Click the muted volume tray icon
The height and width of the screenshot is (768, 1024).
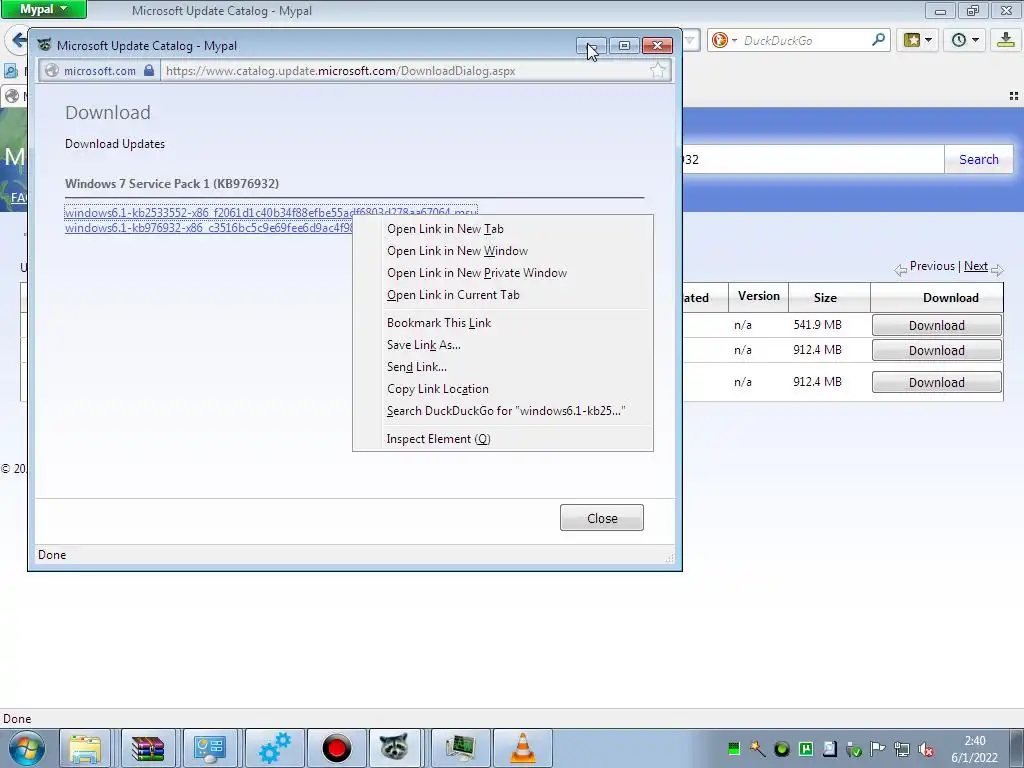(925, 749)
